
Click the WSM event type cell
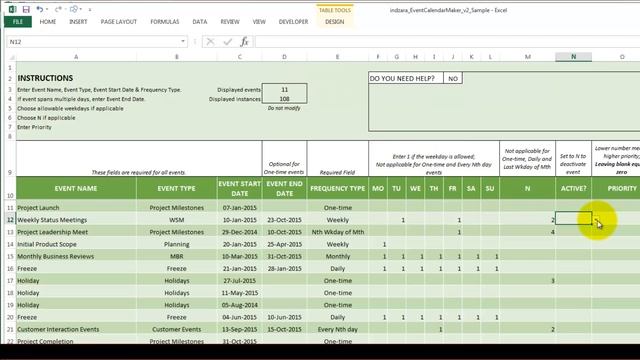click(x=177, y=220)
